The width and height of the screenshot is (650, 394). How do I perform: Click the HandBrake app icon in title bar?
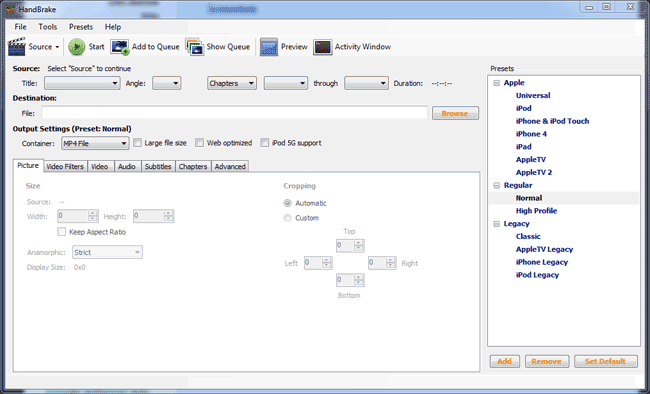point(11,9)
